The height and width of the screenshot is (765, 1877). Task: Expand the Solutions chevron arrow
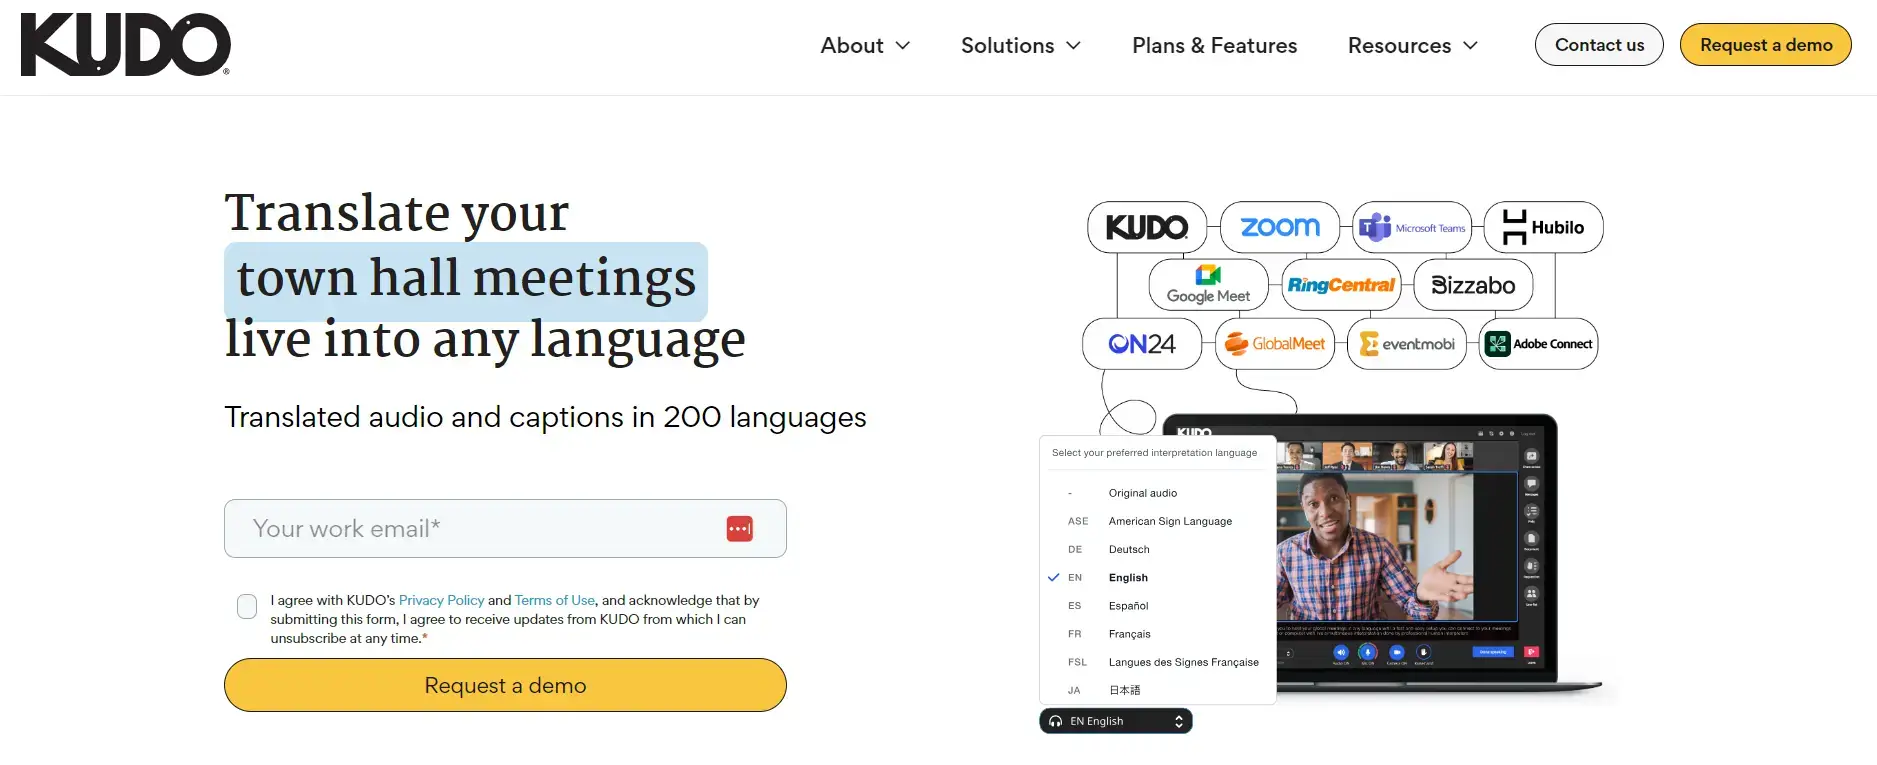[1074, 45]
